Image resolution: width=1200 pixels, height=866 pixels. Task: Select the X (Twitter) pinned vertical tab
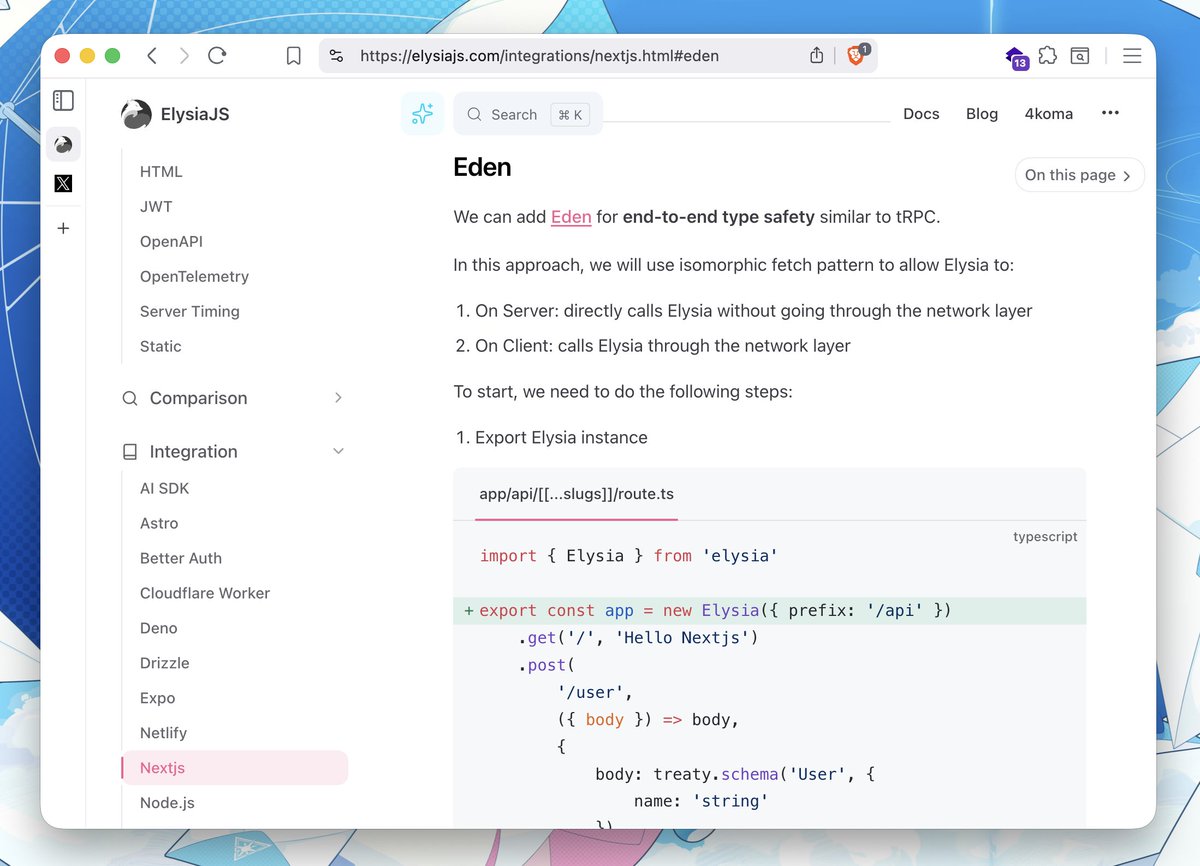coord(63,183)
